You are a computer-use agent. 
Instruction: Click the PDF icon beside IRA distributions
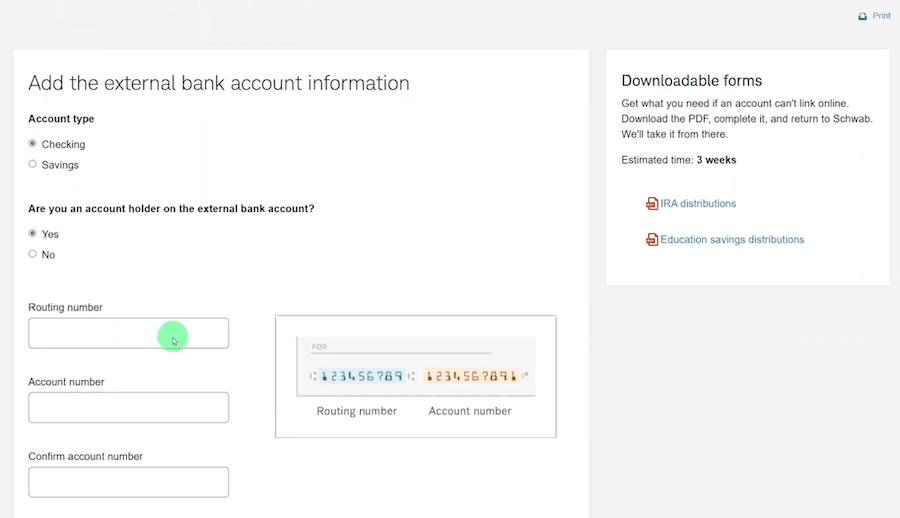click(652, 204)
